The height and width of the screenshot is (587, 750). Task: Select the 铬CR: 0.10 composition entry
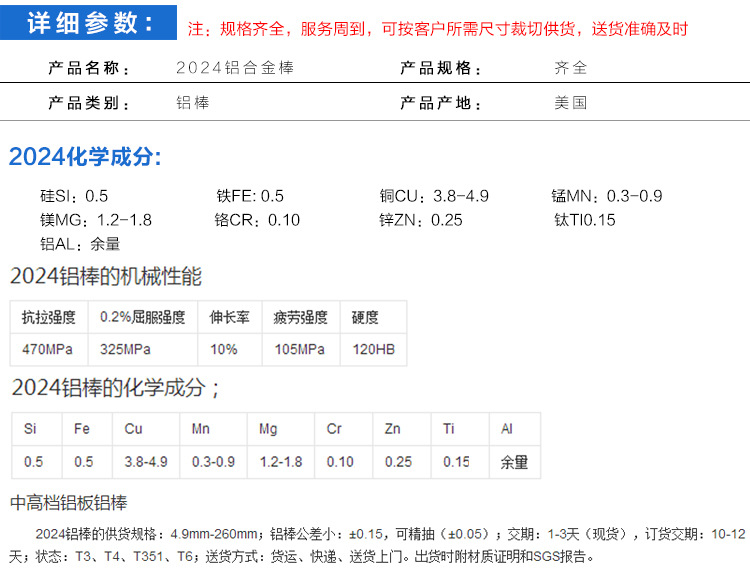257,220
